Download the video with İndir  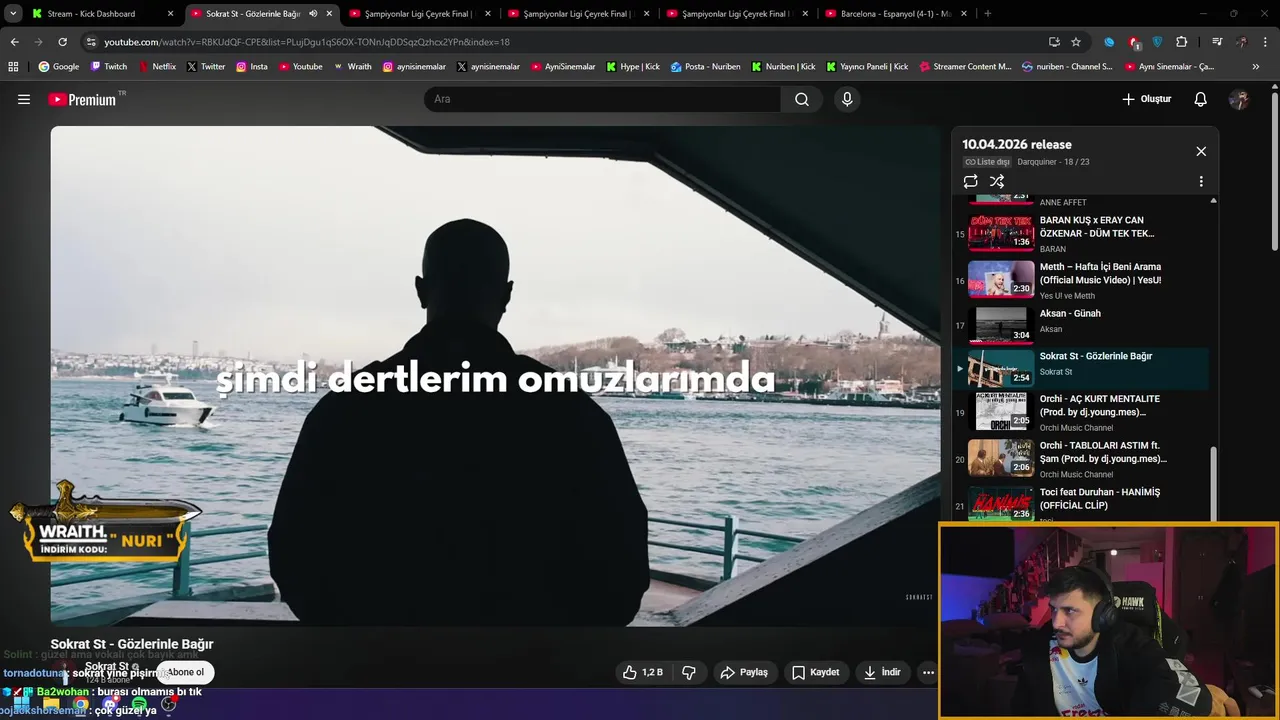[x=883, y=672]
